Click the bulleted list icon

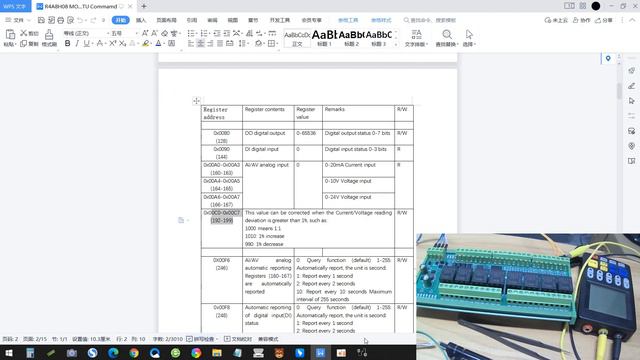(191, 33)
